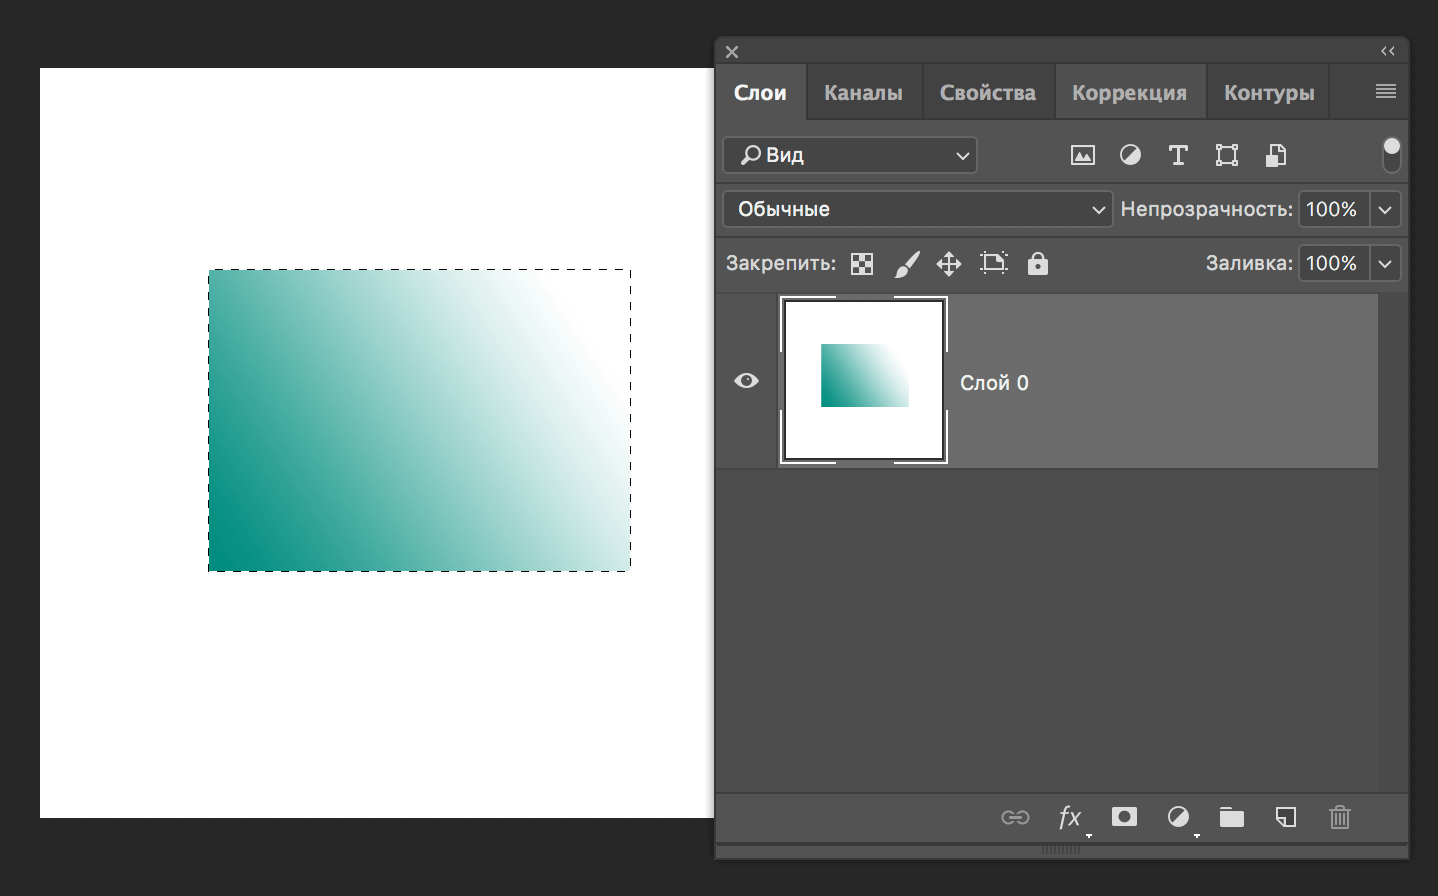Click the add layer style fx icon
The image size is (1438, 896).
point(1069,817)
